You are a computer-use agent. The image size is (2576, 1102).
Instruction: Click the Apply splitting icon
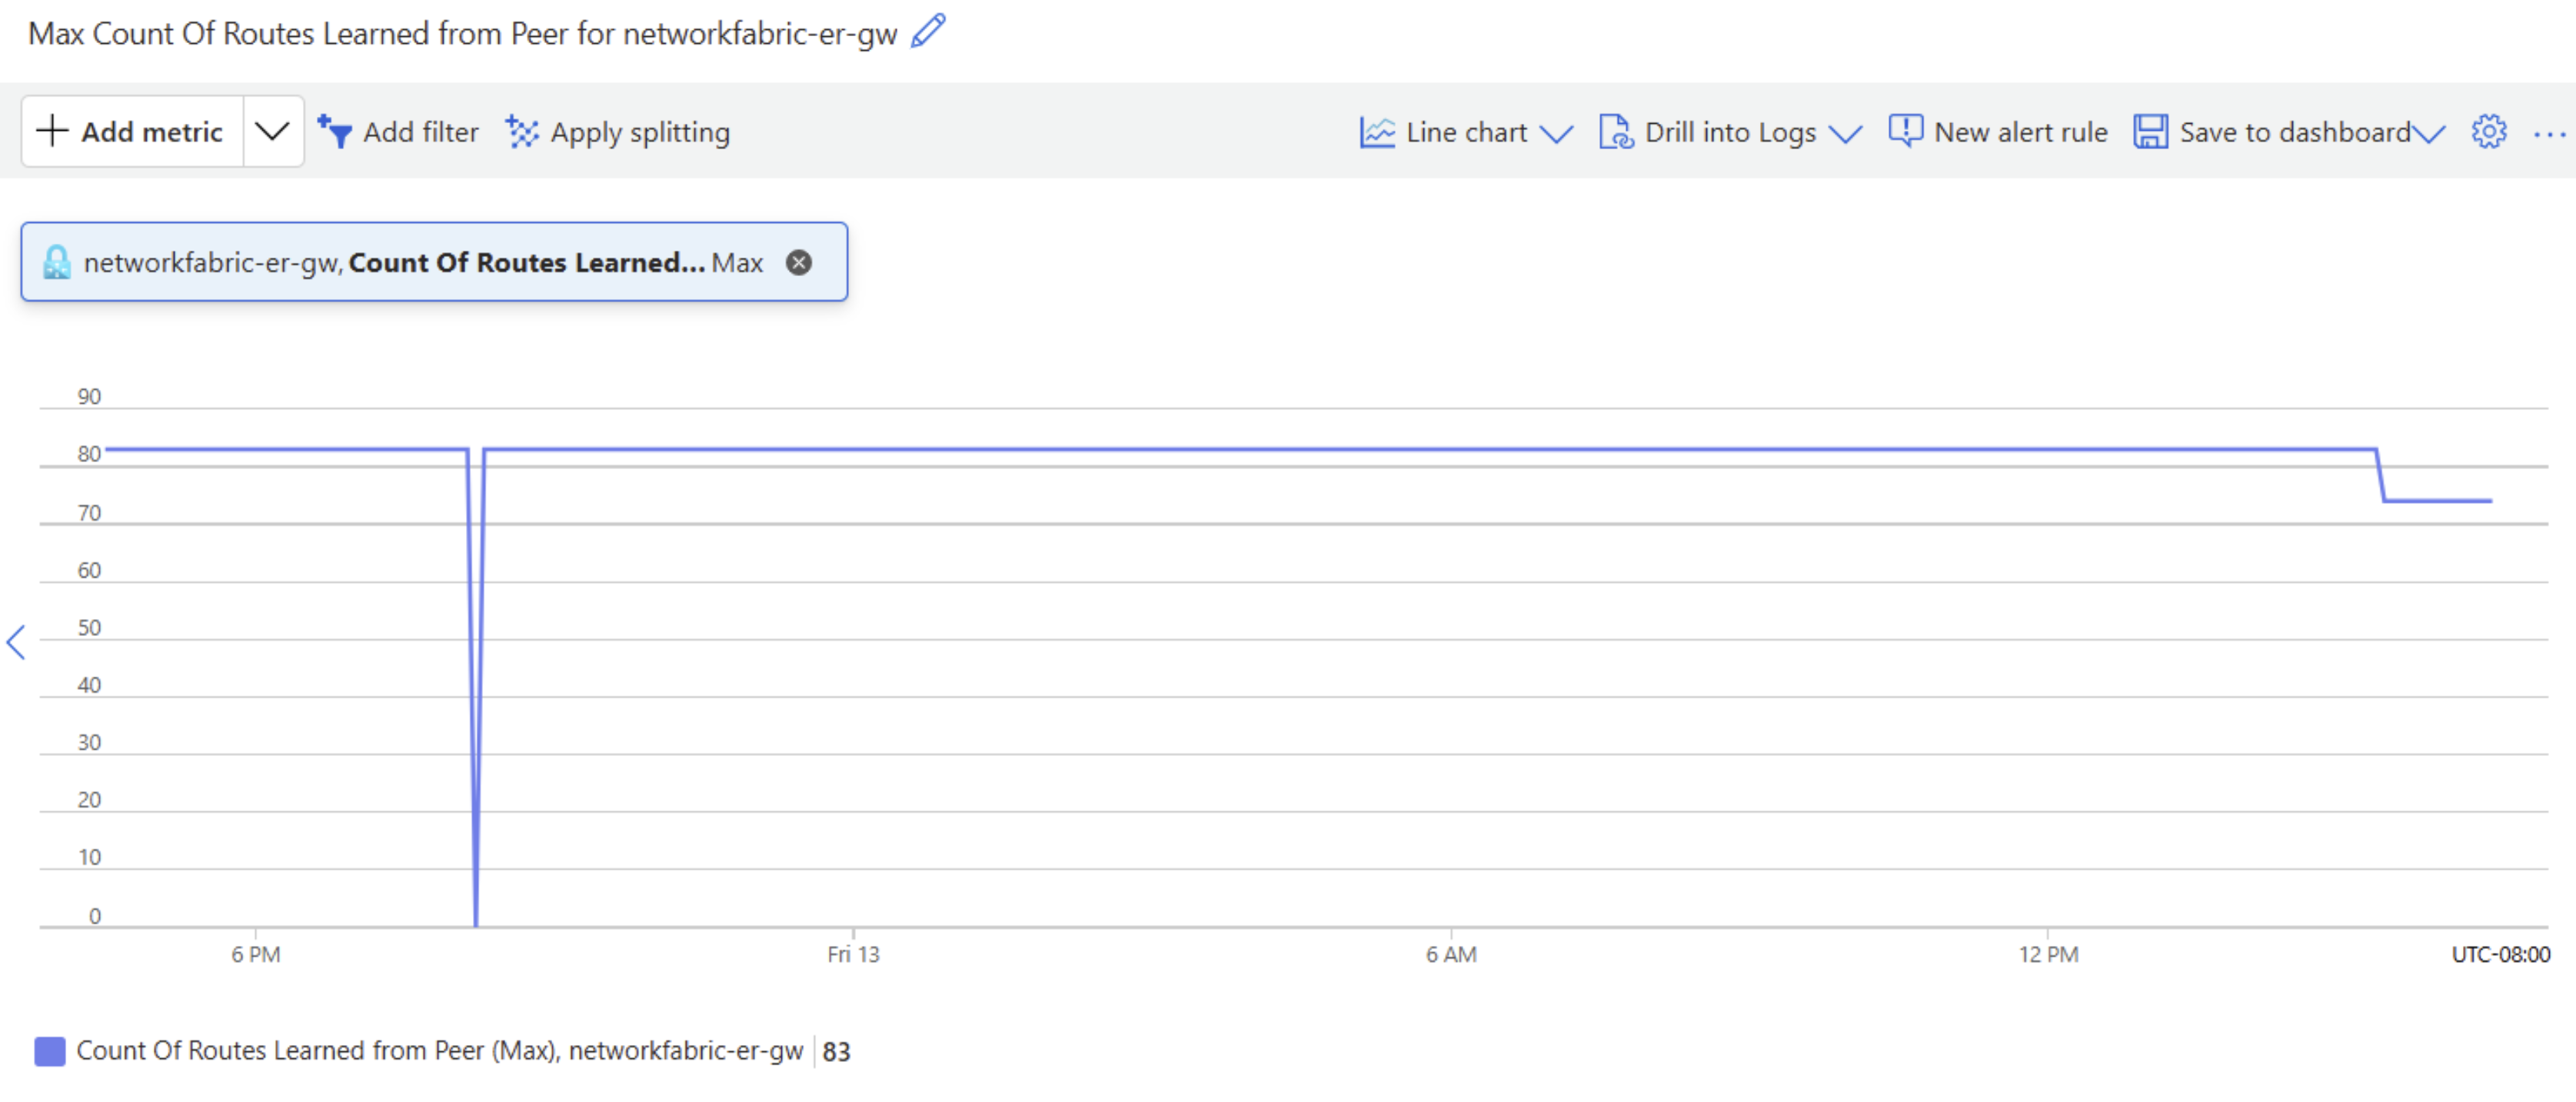pos(522,132)
